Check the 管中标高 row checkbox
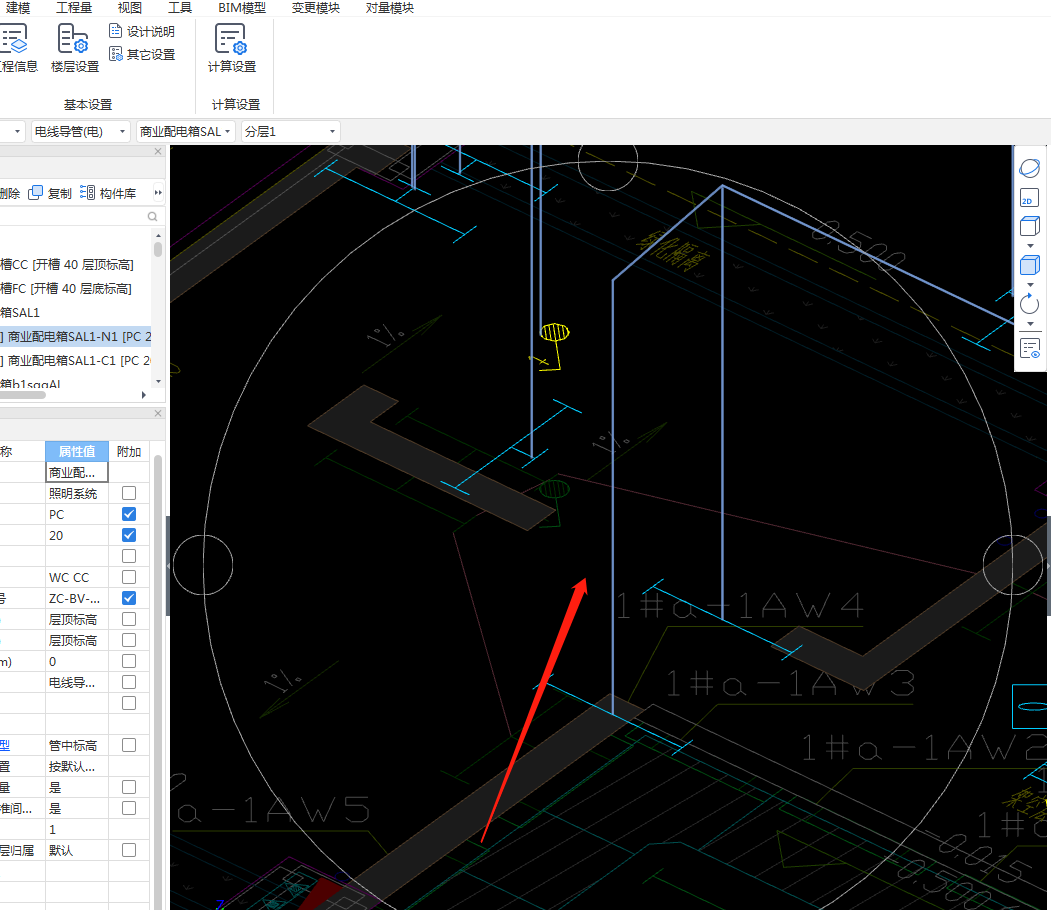The width and height of the screenshot is (1051, 910). coord(129,745)
